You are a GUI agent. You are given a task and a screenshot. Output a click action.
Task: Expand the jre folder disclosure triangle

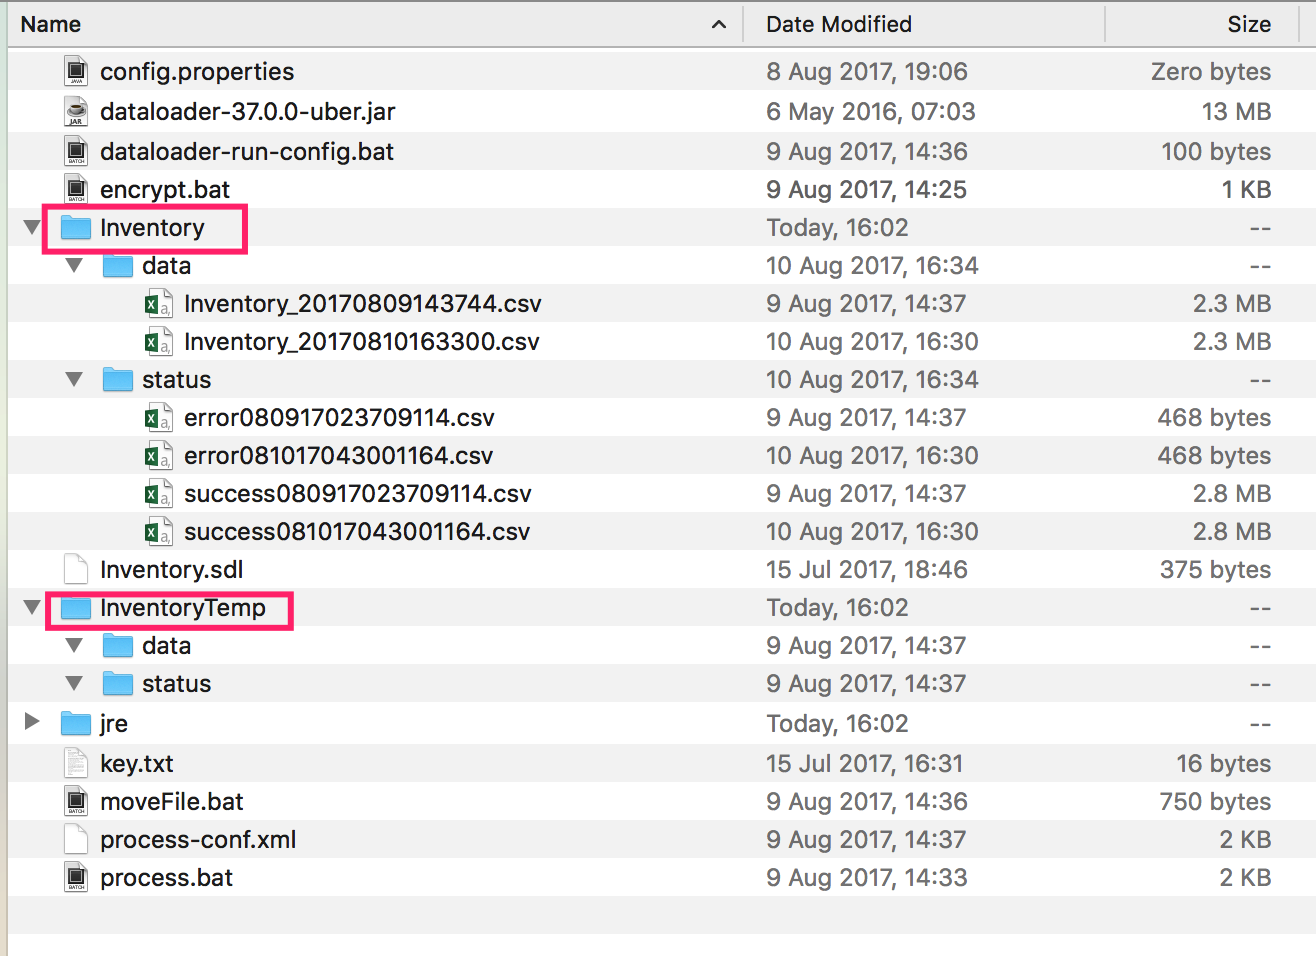tap(32, 722)
